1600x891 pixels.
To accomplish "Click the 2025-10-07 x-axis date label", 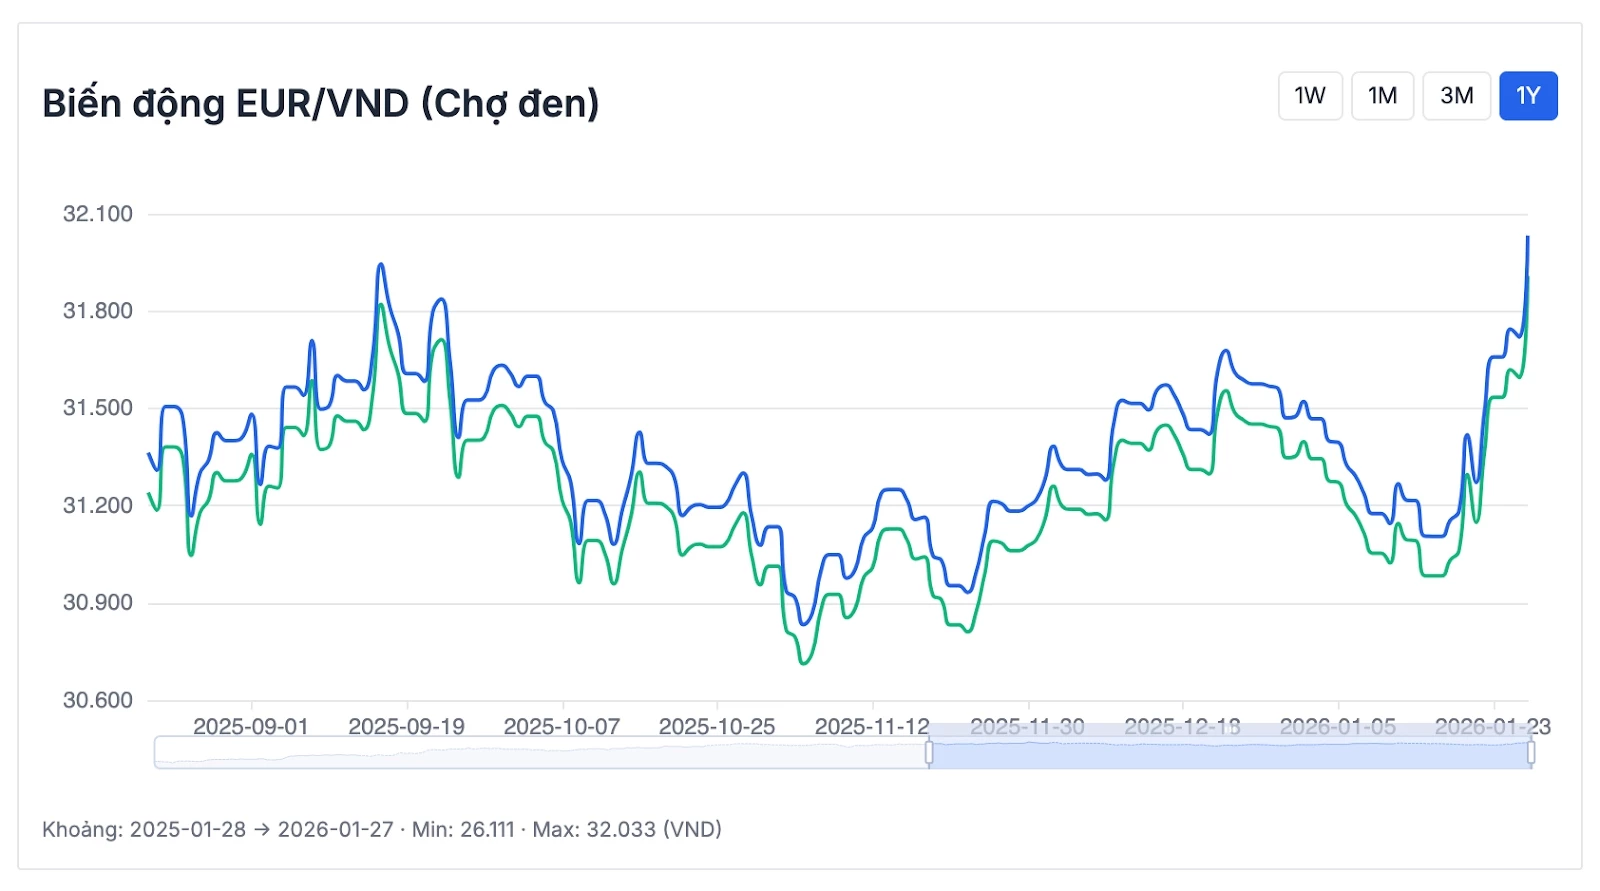I will pos(561,727).
